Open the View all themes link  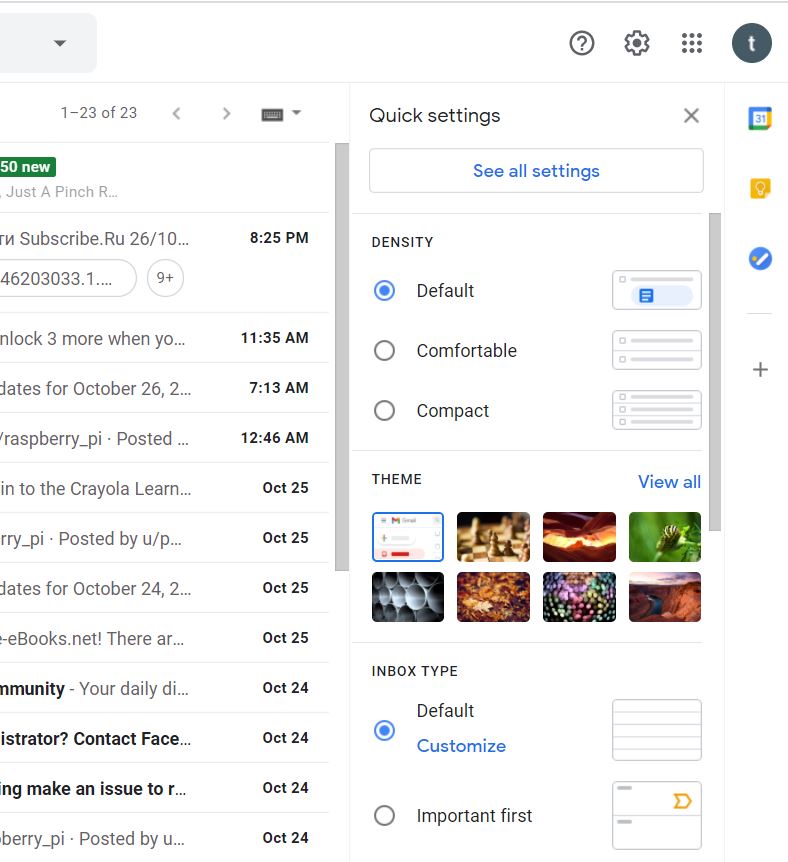tap(669, 482)
